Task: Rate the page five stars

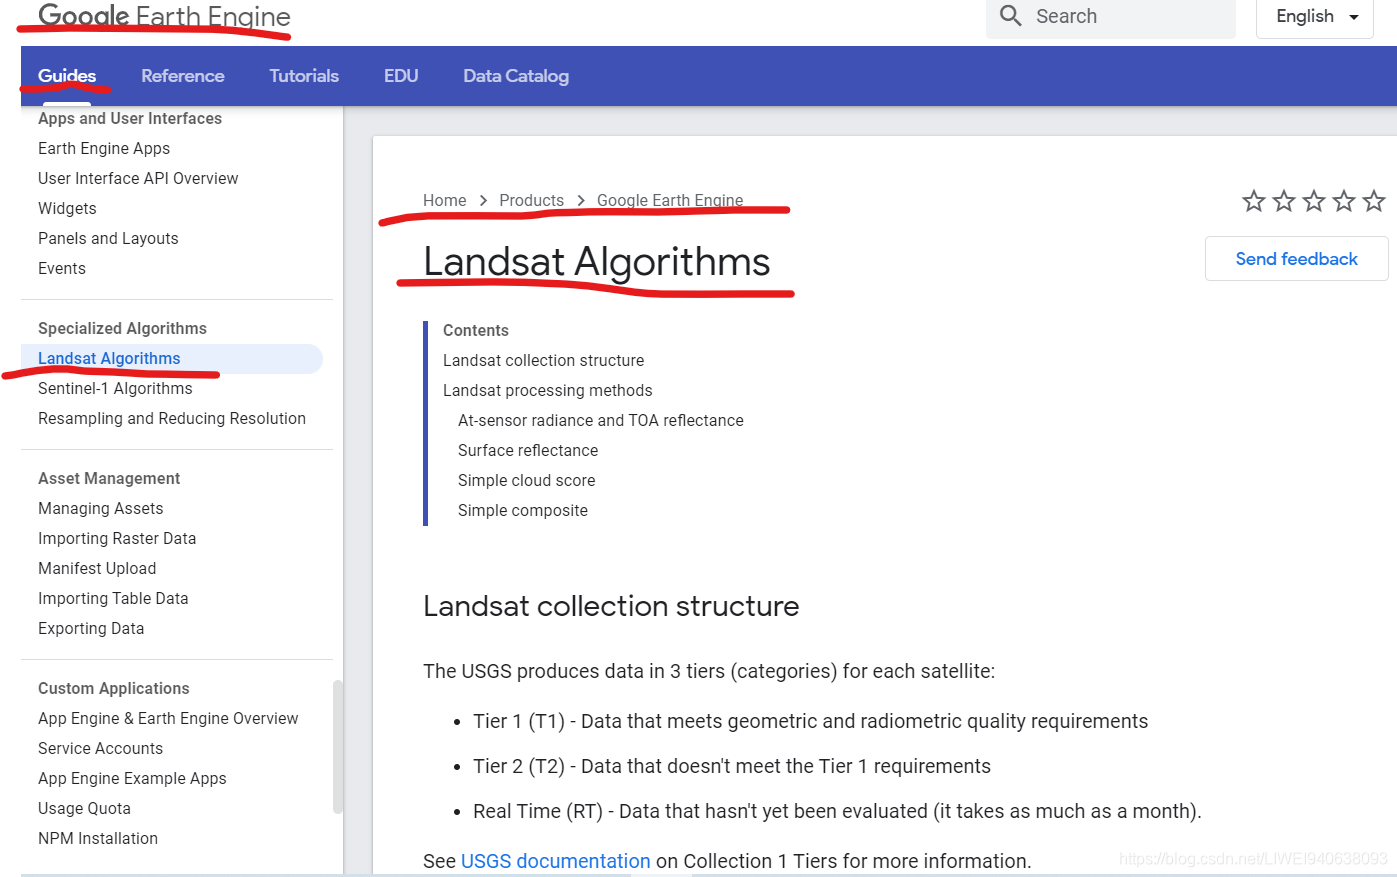Action: pos(1374,201)
